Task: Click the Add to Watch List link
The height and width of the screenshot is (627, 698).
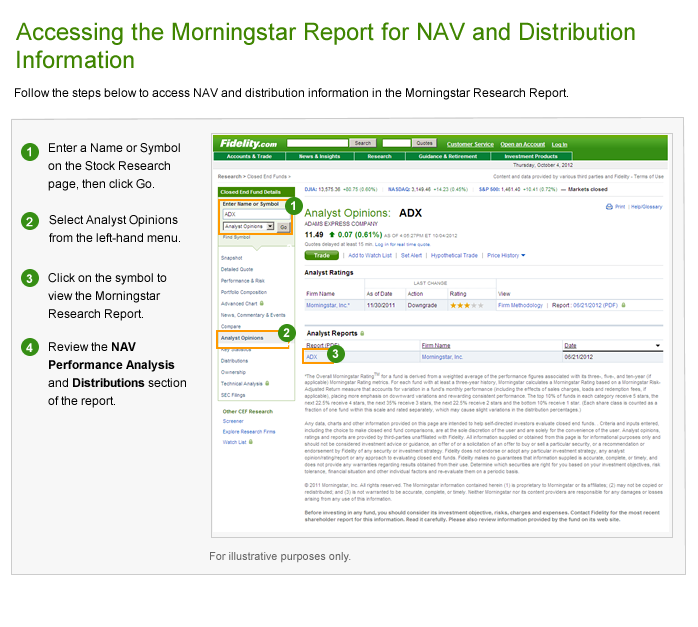Action: click(x=370, y=255)
